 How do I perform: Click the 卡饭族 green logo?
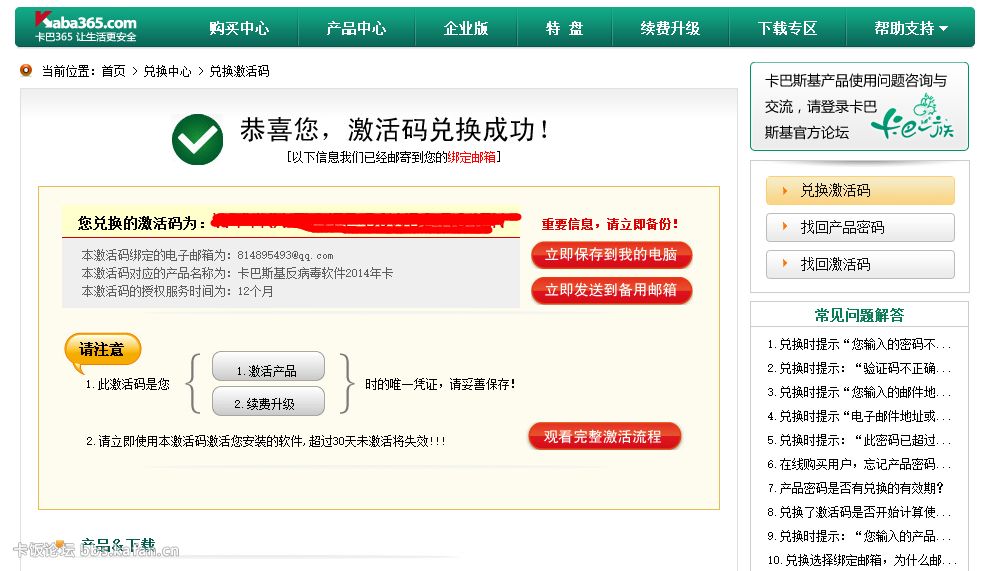tap(913, 118)
